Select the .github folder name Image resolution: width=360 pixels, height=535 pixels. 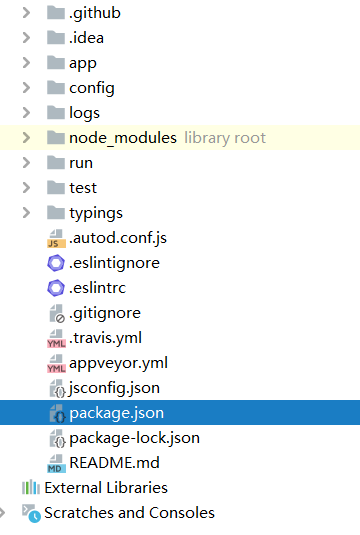point(95,13)
